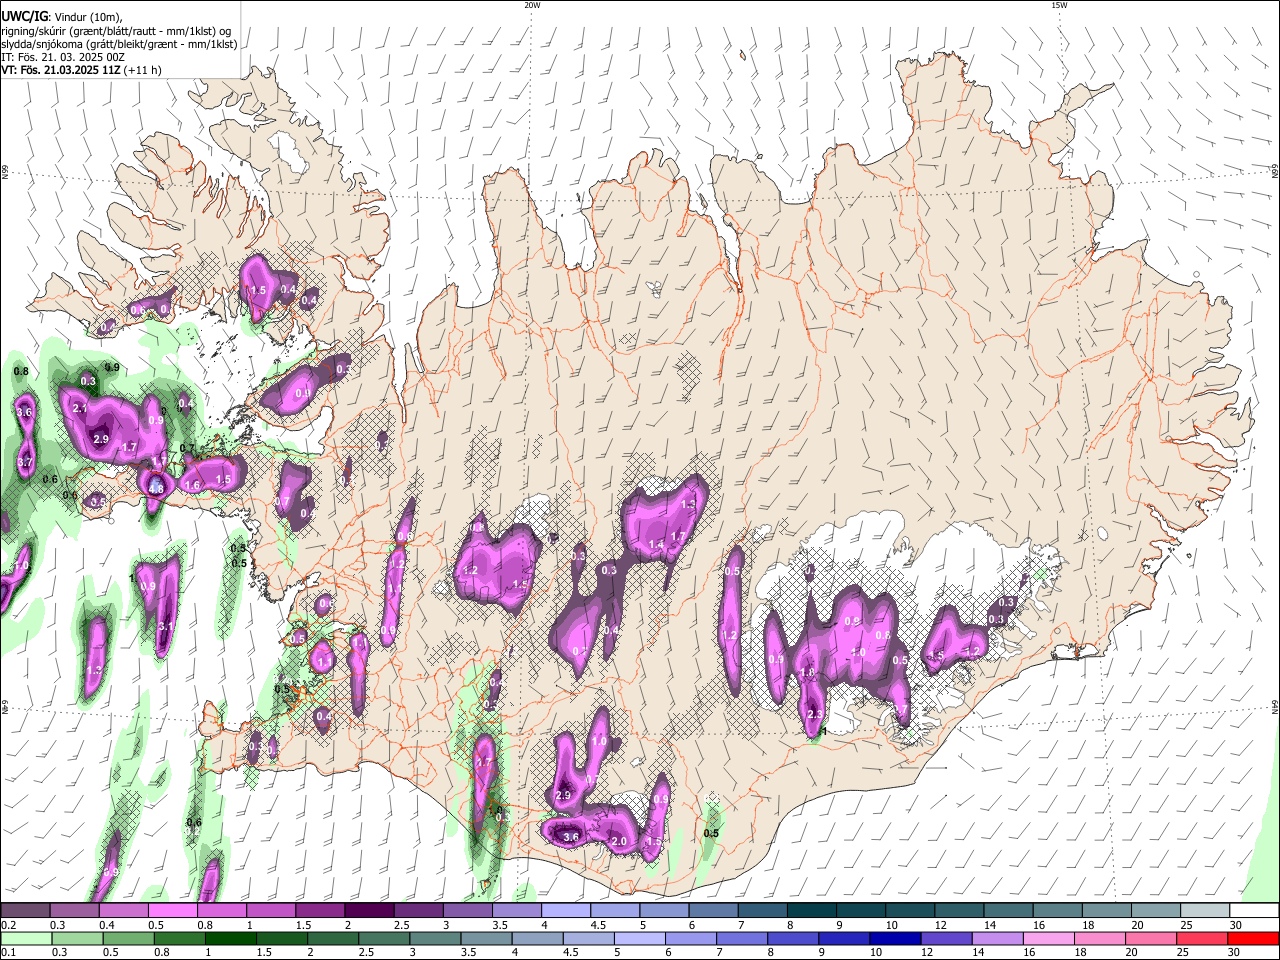The height and width of the screenshot is (960, 1280).
Task: Click the 2.3 precipitation value on the map
Action: coord(814,714)
